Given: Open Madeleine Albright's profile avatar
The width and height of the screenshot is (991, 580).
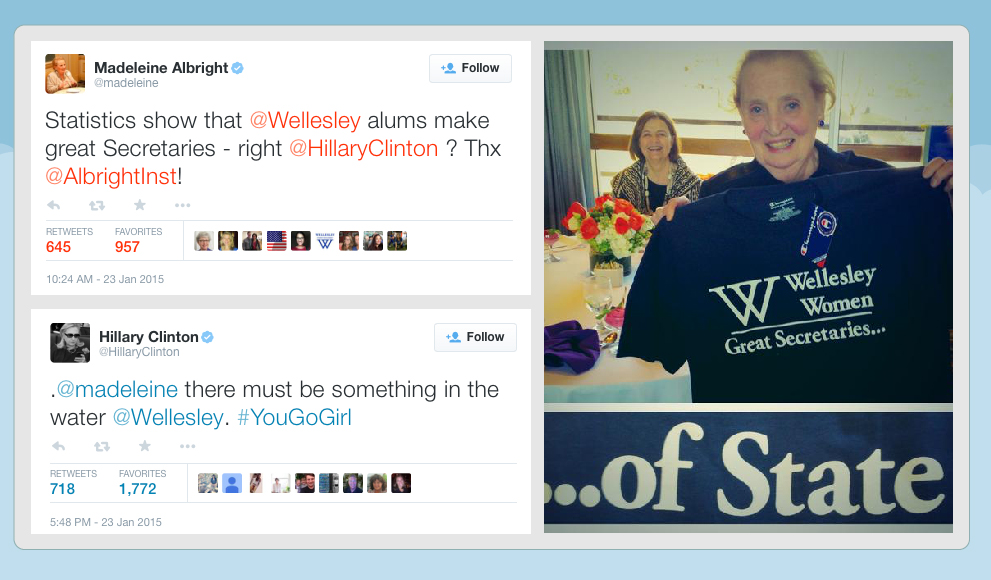Looking at the screenshot, I should 65,74.
